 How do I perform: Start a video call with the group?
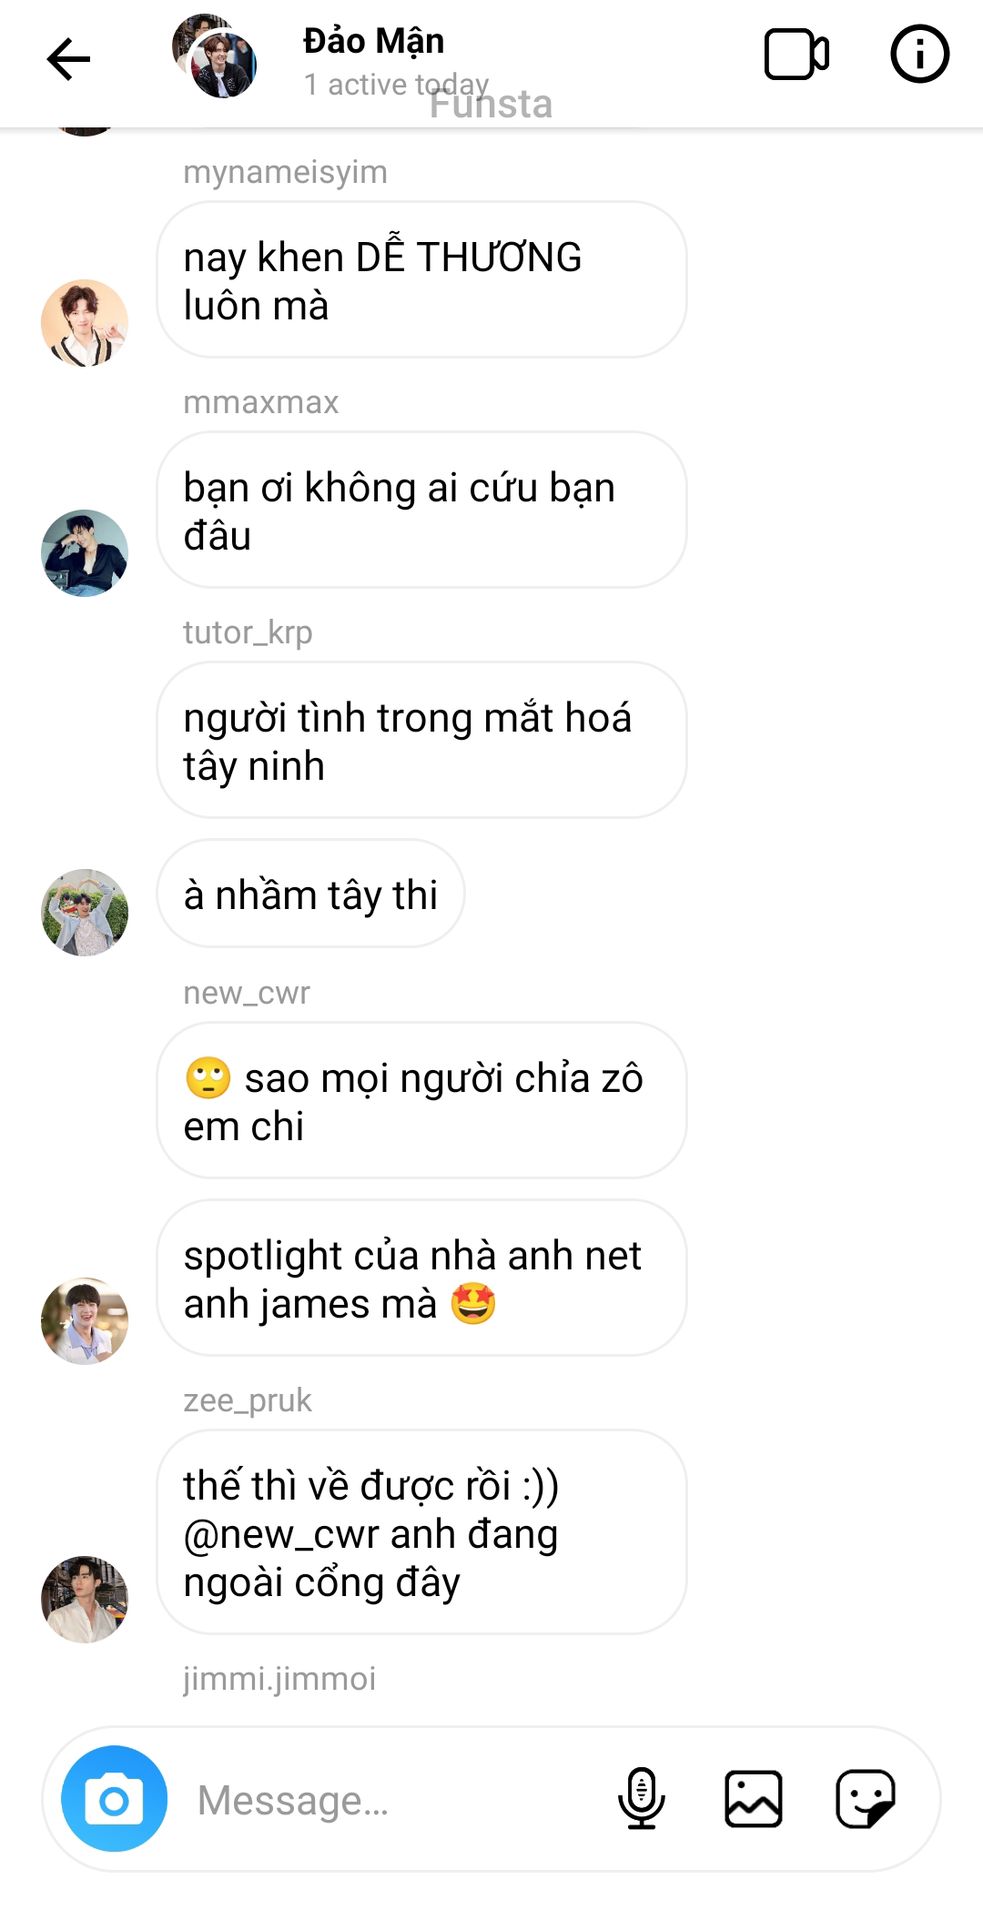click(796, 54)
